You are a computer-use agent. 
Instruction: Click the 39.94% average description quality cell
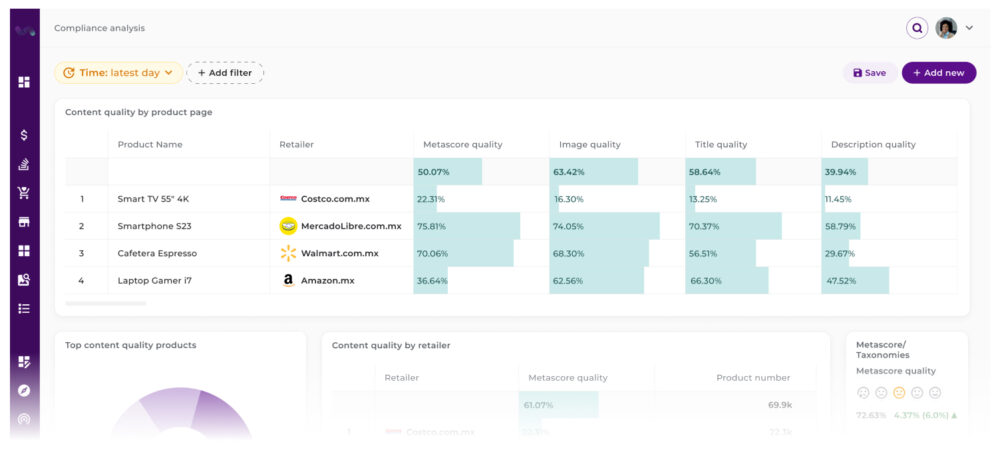point(889,172)
